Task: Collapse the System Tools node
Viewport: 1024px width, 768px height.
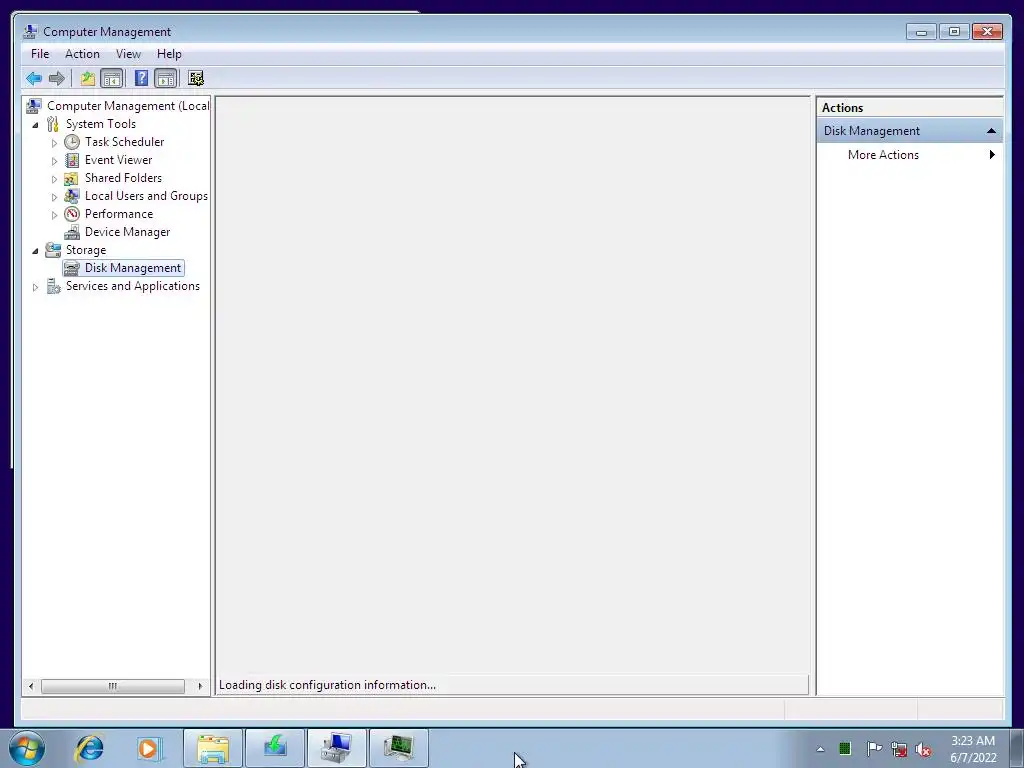Action: point(35,125)
